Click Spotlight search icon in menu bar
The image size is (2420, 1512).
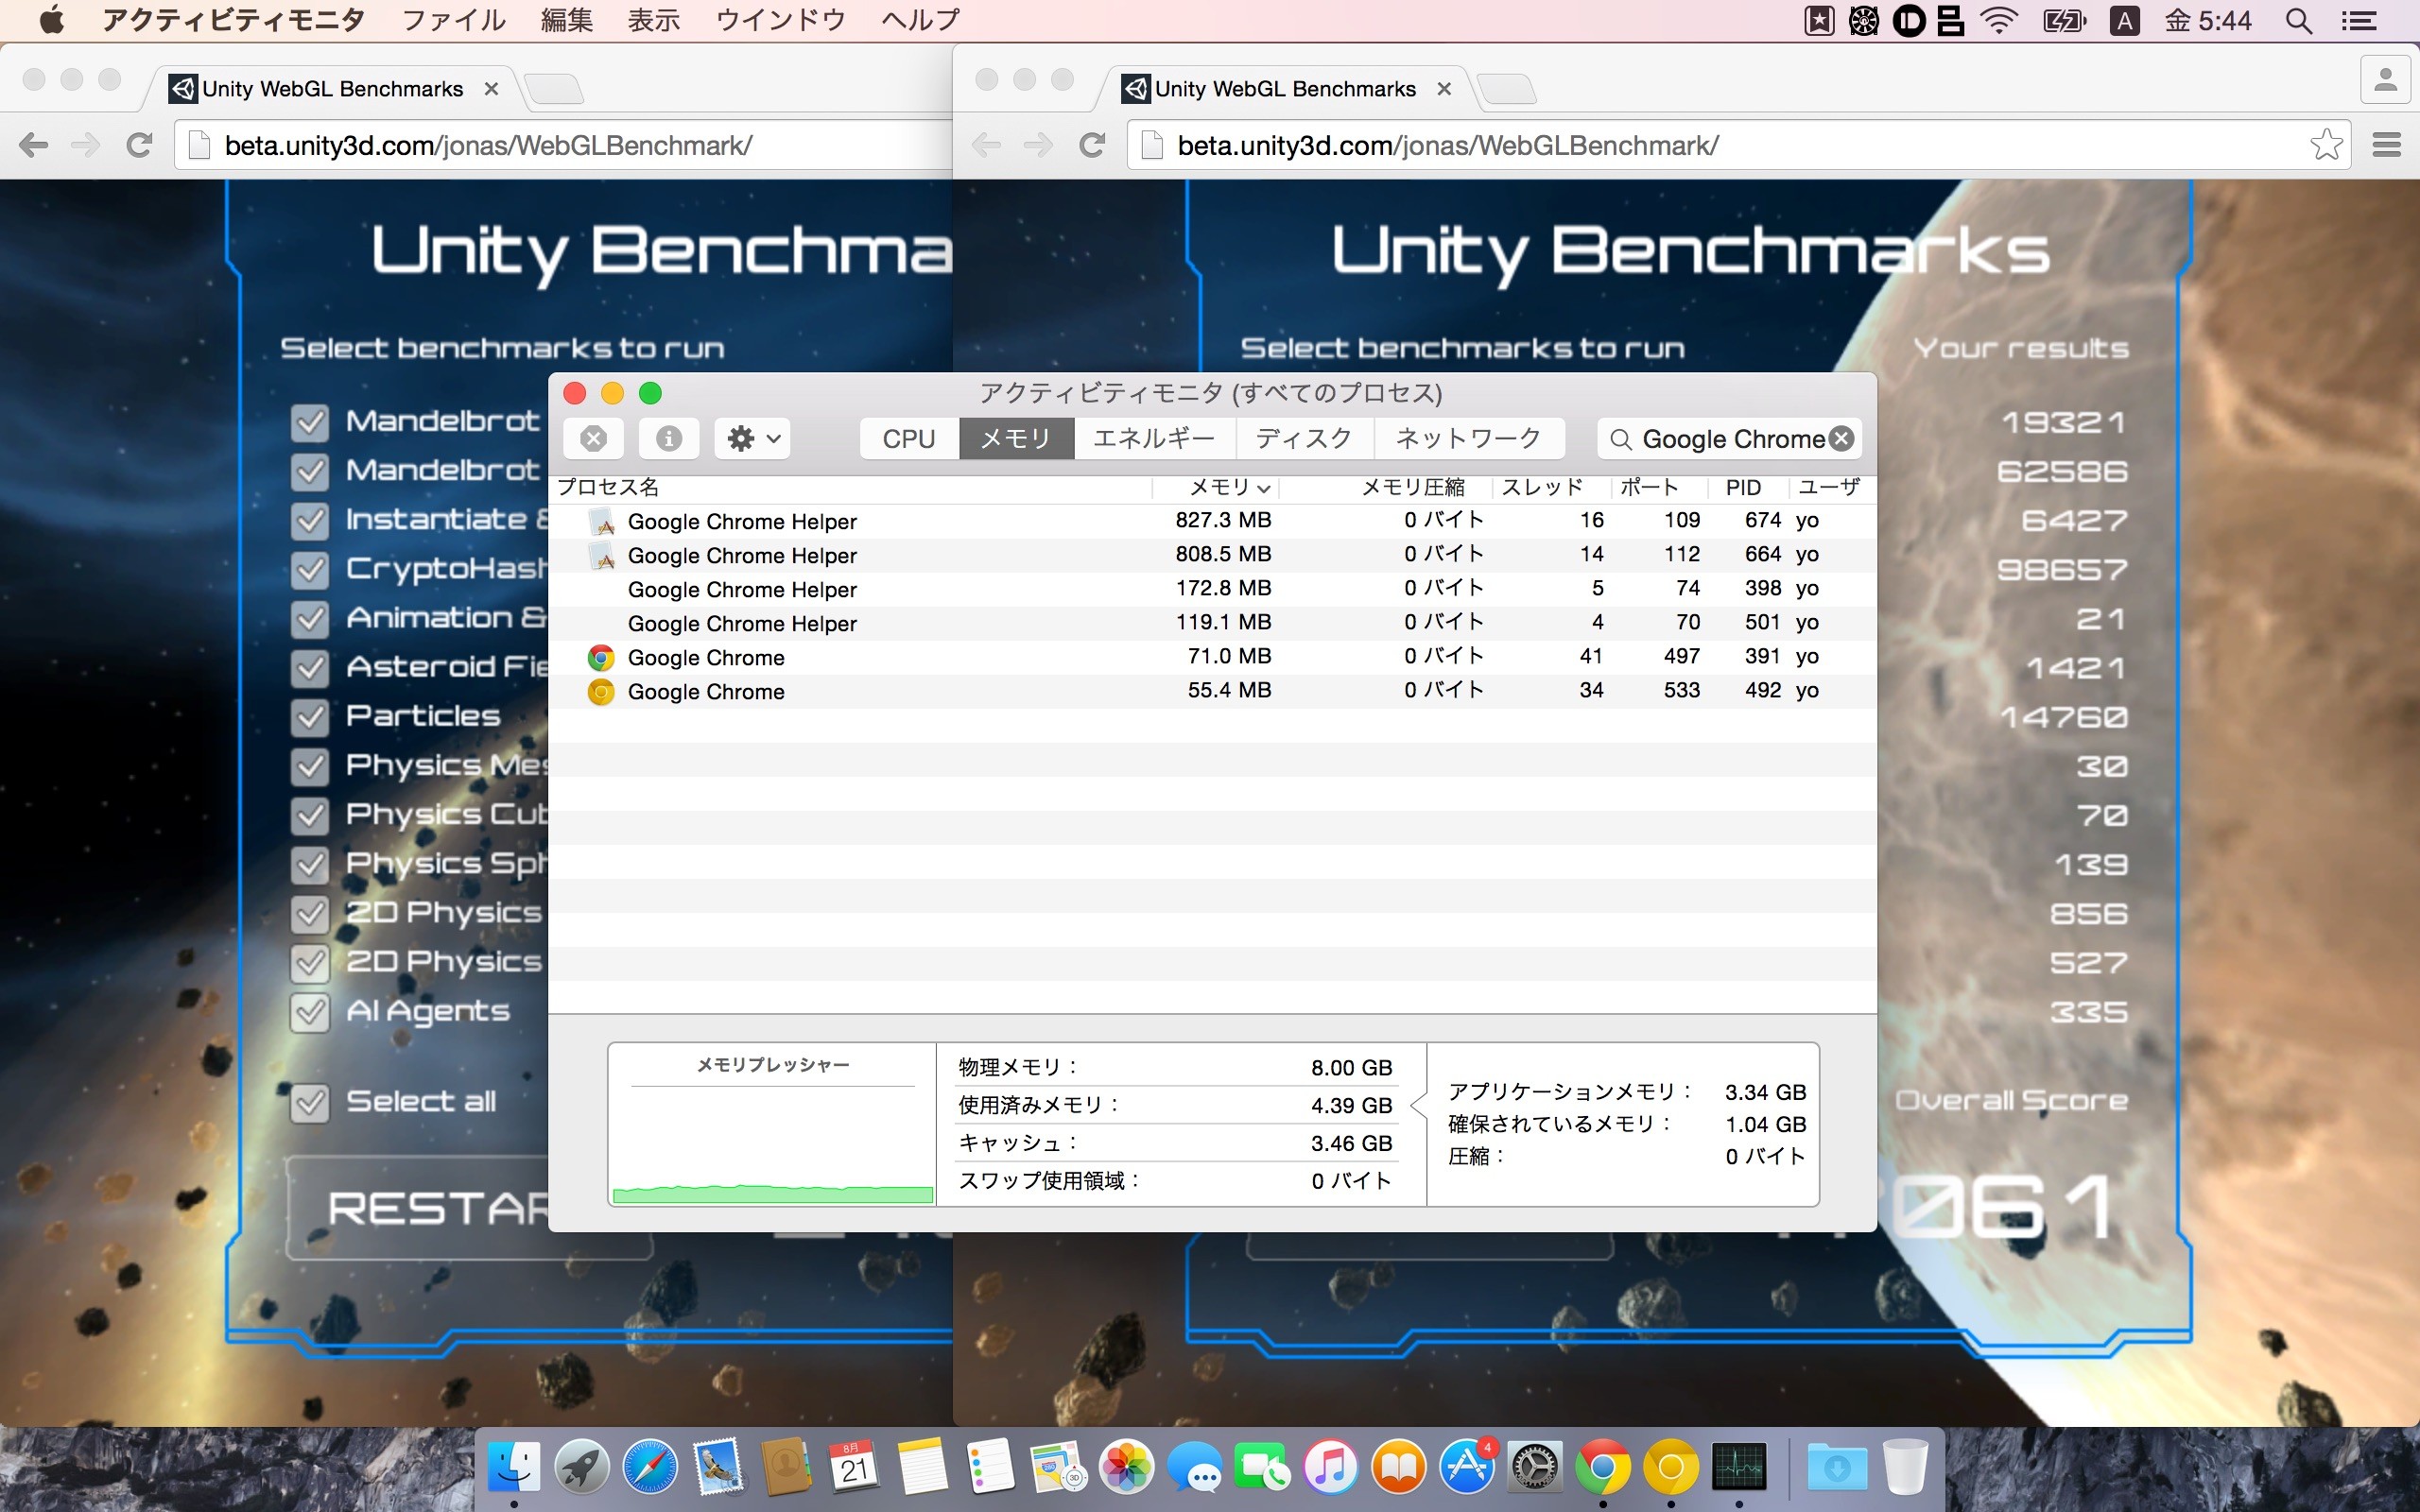tap(2298, 21)
